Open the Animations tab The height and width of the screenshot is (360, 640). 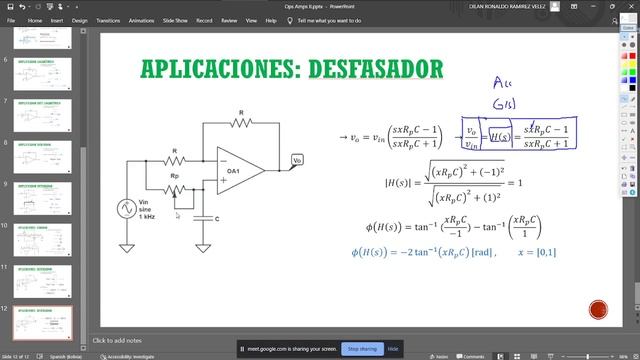[x=141, y=20]
